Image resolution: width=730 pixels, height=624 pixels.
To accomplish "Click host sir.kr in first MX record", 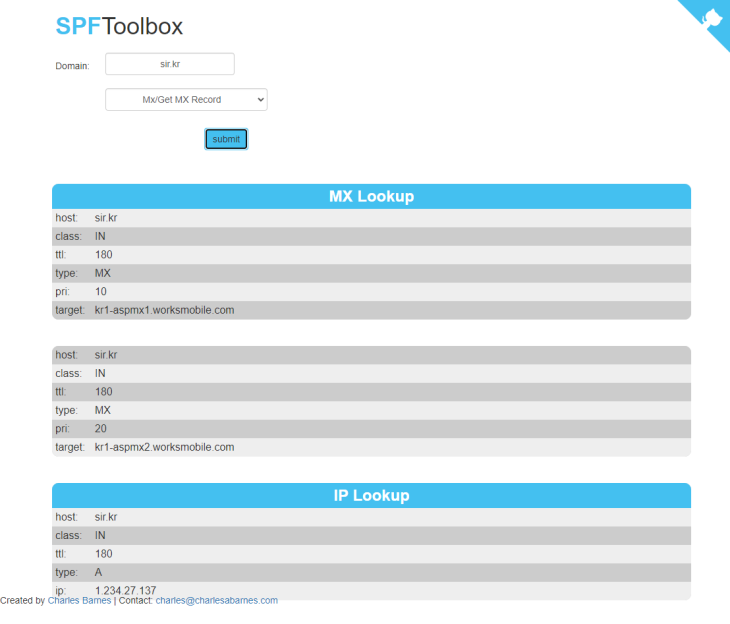I will click(x=106, y=218).
